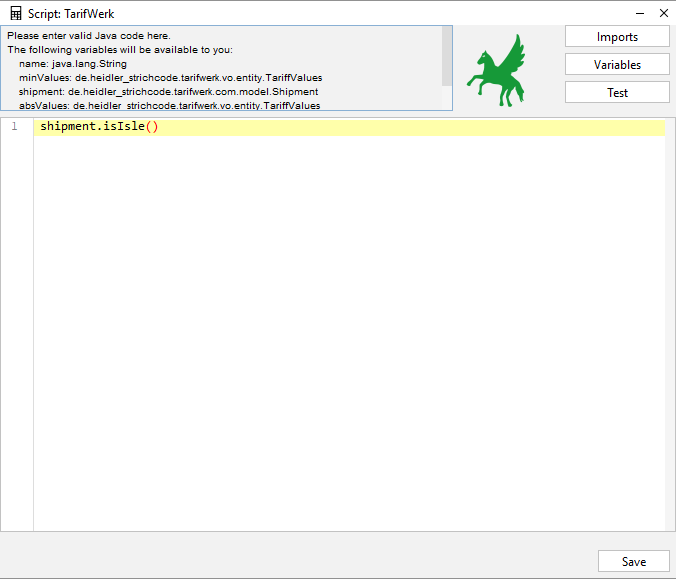Place cursor in the word "shipment"
676x579 pixels.
tap(68, 127)
